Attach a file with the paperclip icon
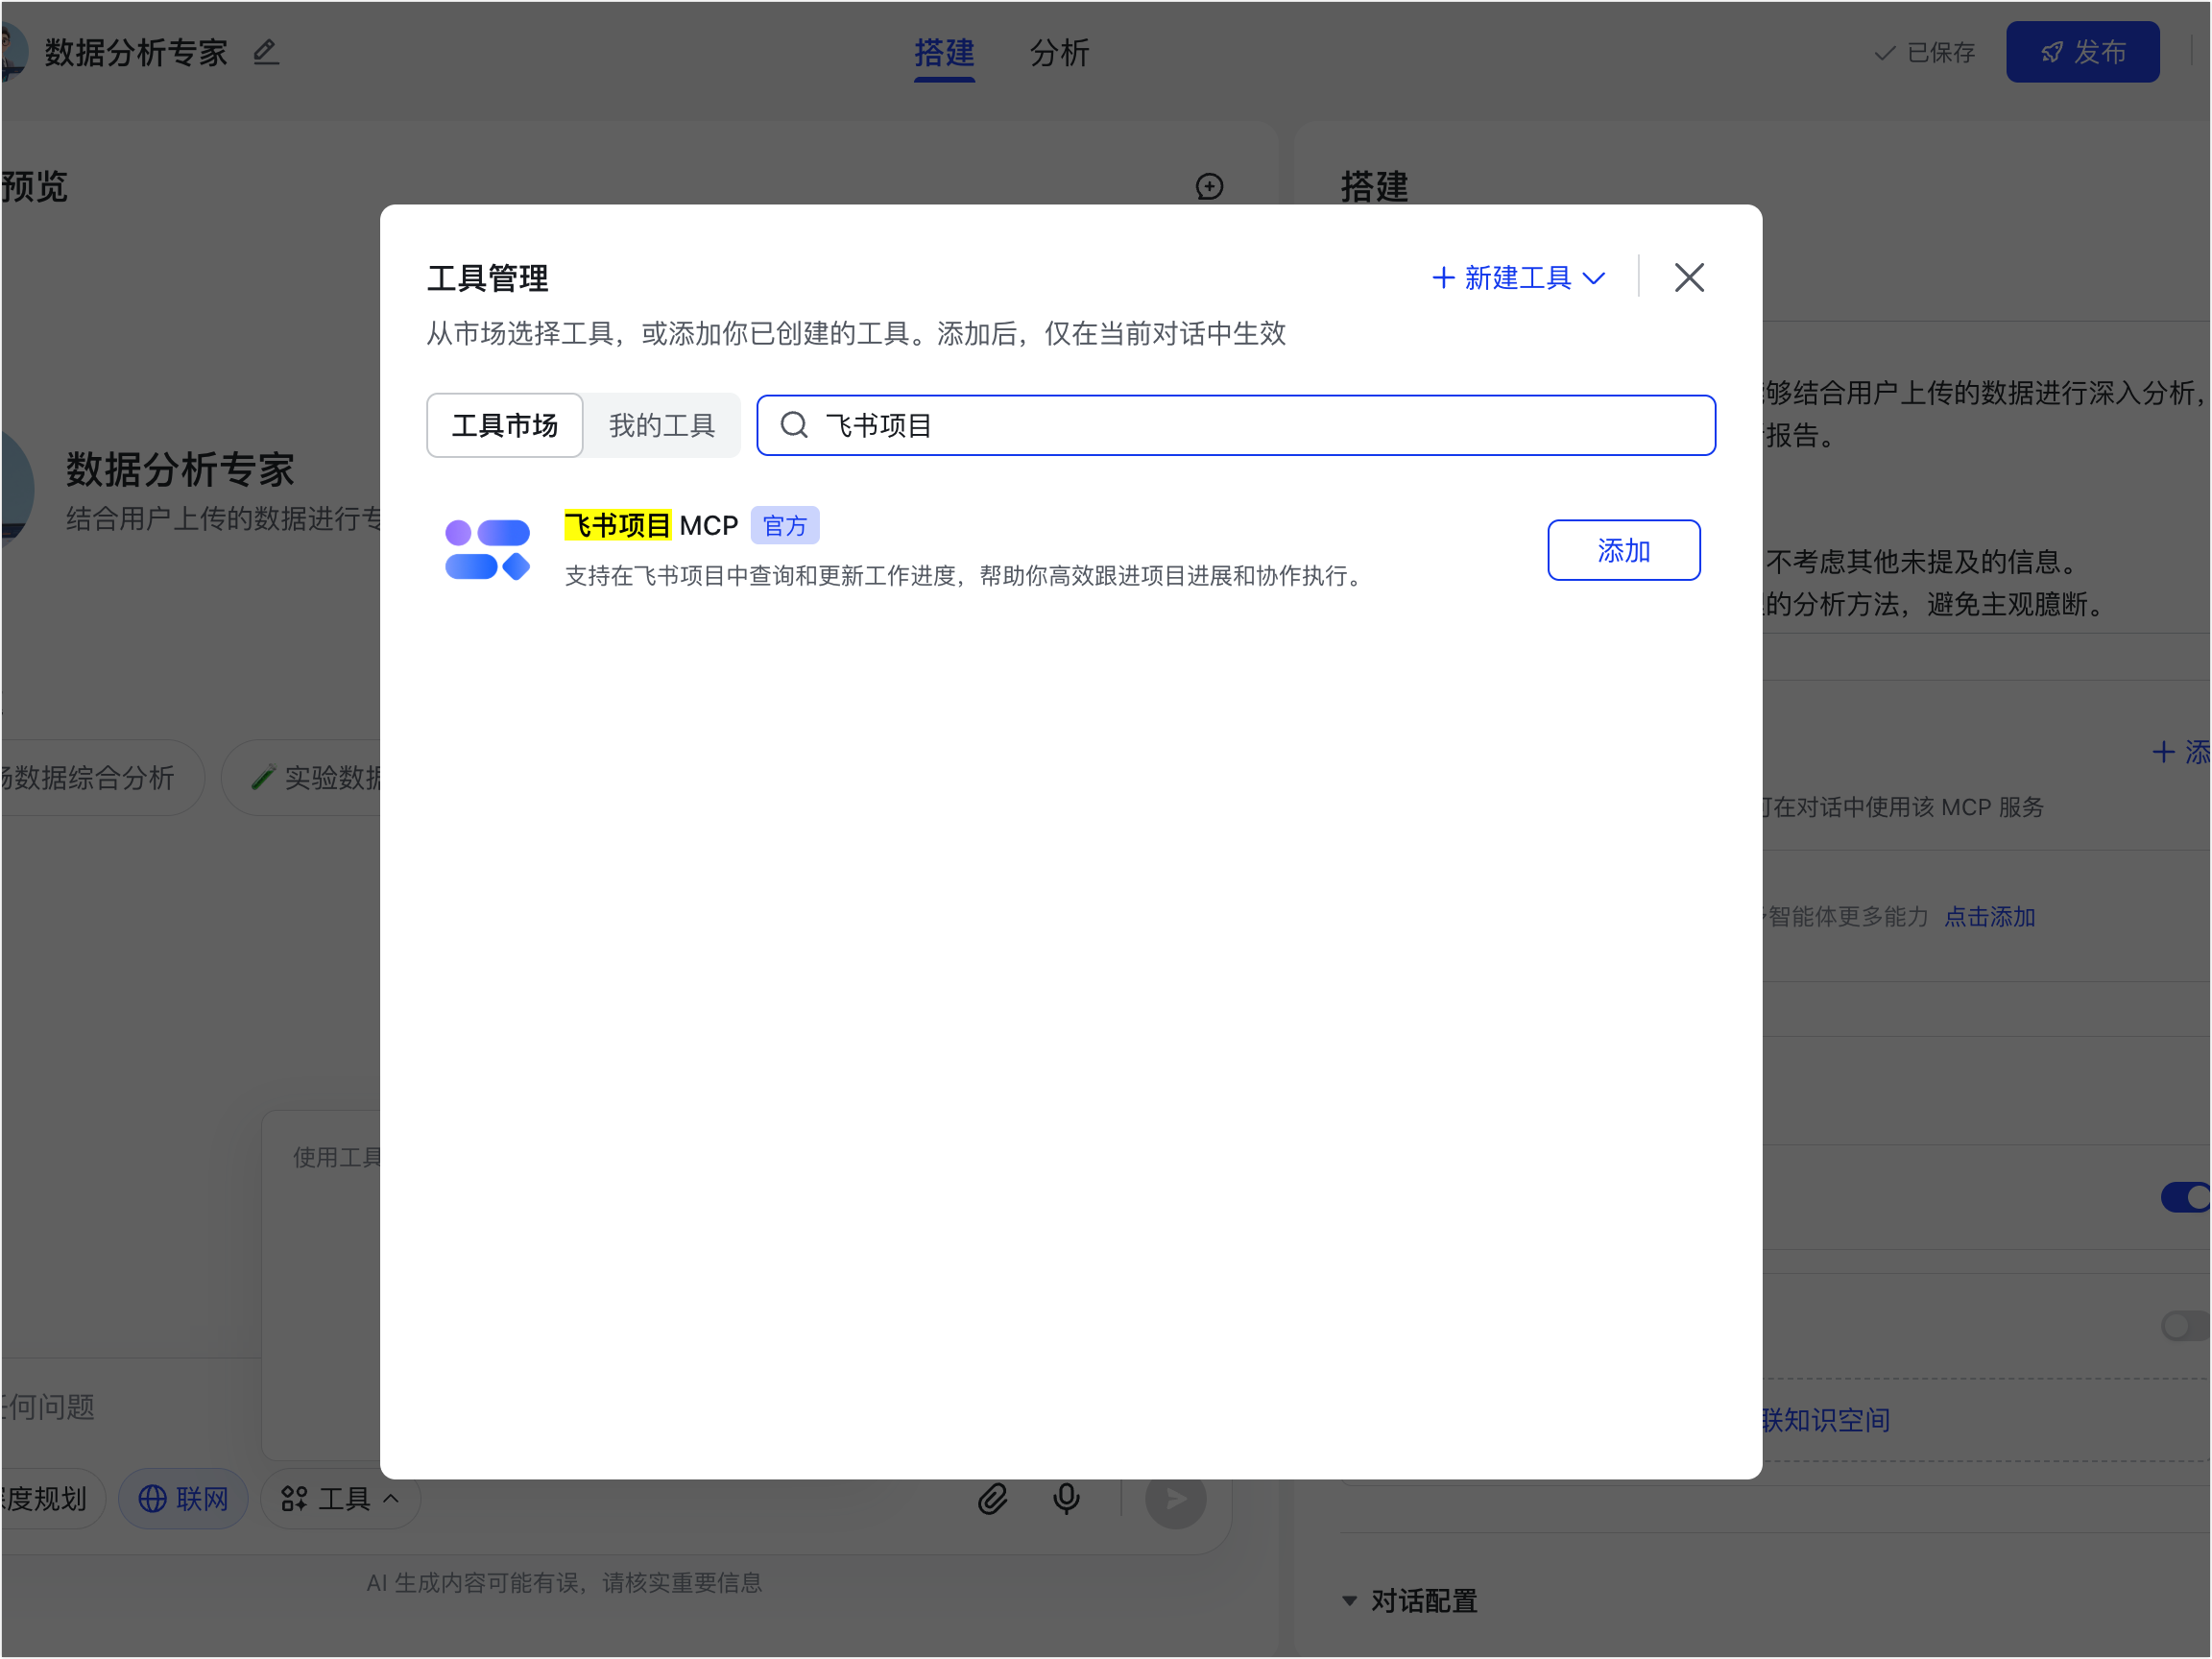The height and width of the screenshot is (1659, 2212). tap(992, 1498)
